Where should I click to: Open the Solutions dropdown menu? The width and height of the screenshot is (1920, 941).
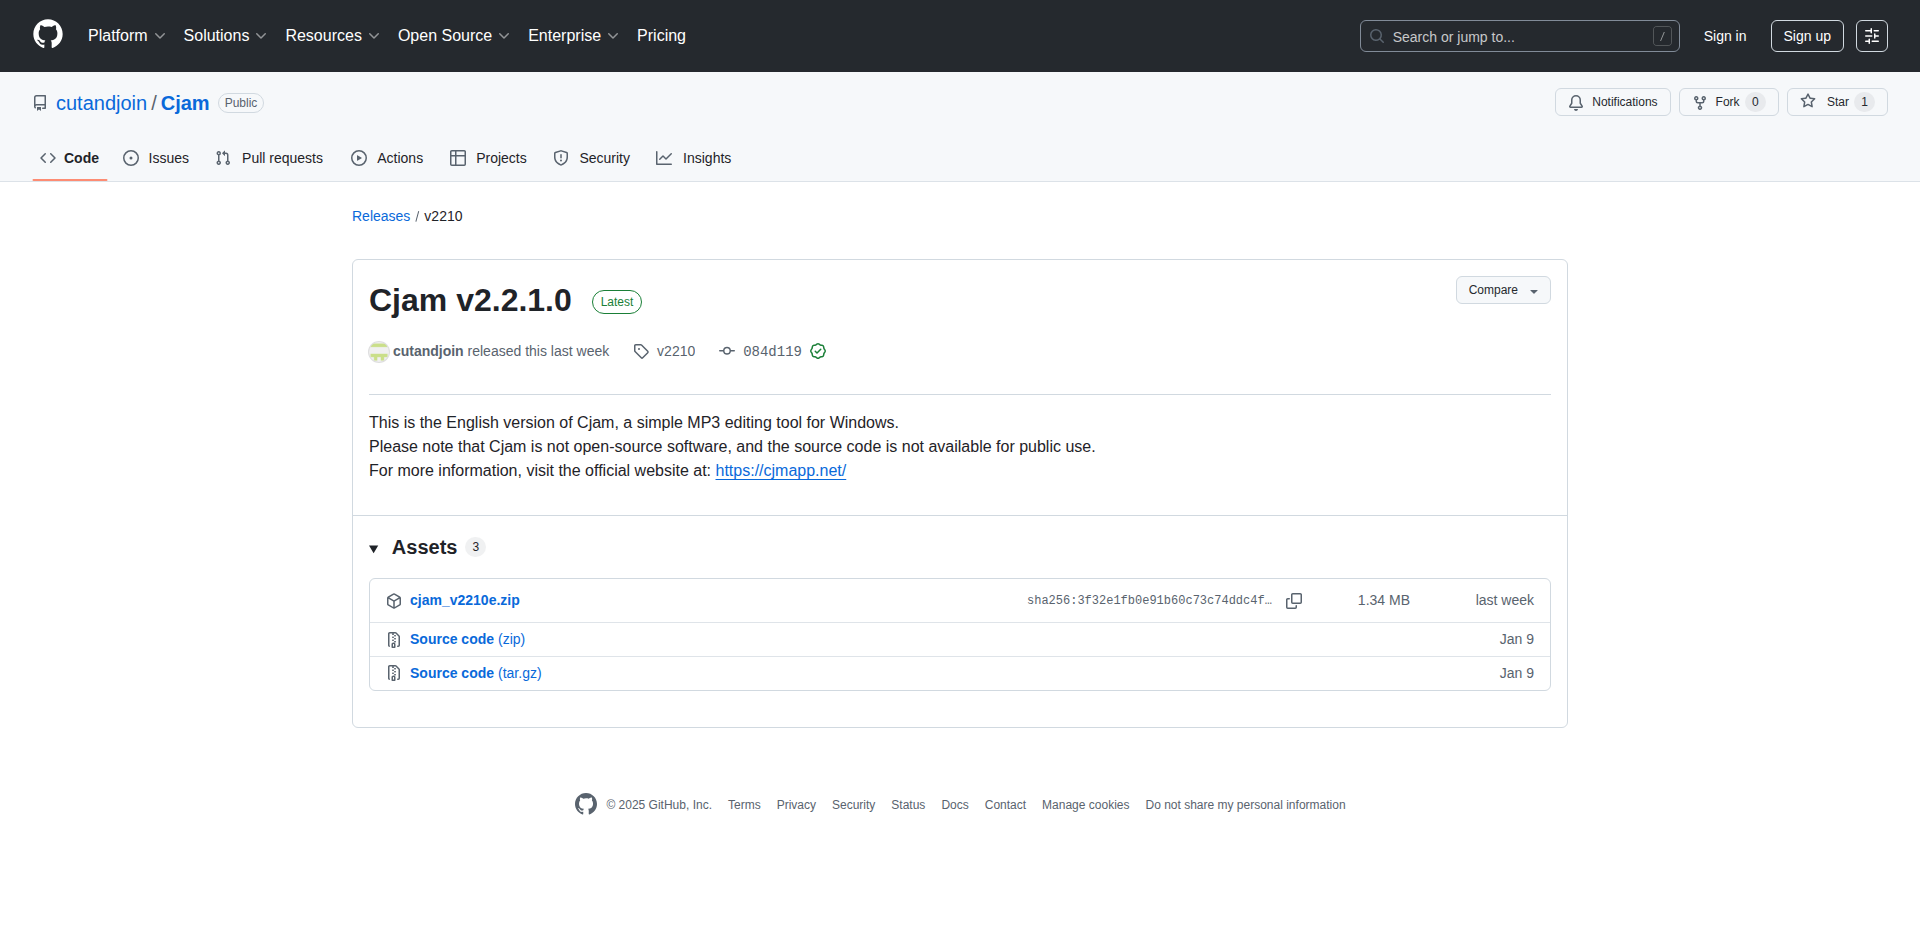(225, 36)
